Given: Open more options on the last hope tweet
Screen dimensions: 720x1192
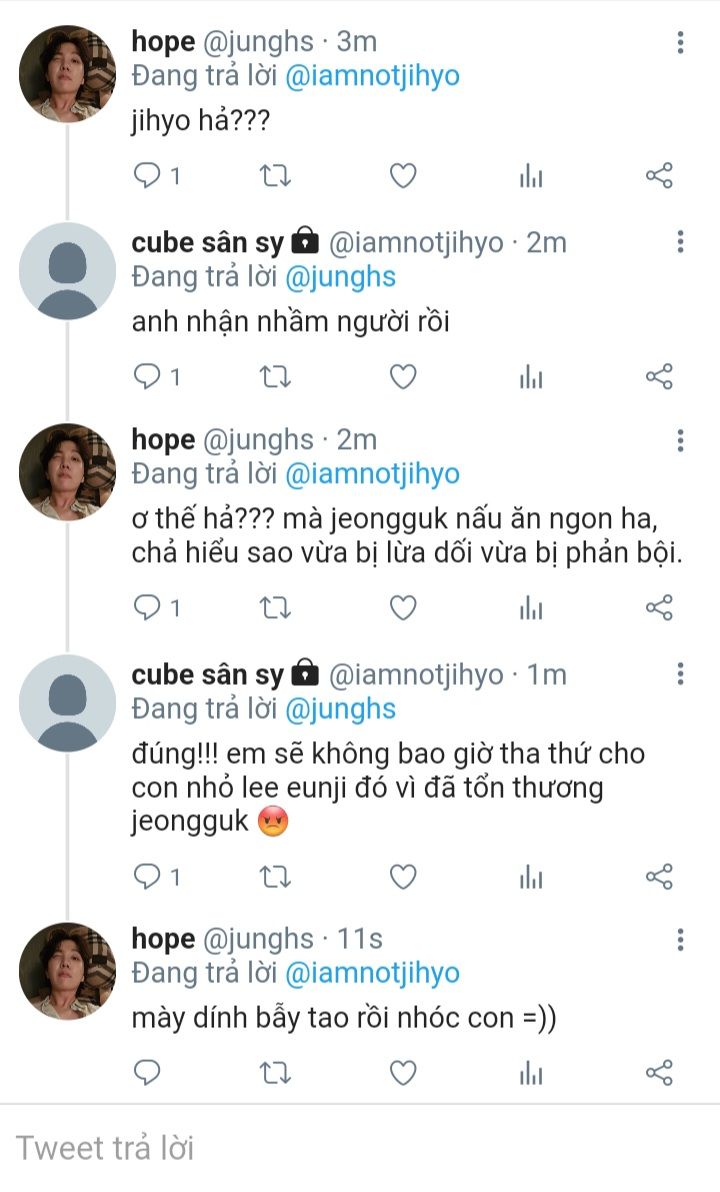Looking at the screenshot, I should [680, 939].
